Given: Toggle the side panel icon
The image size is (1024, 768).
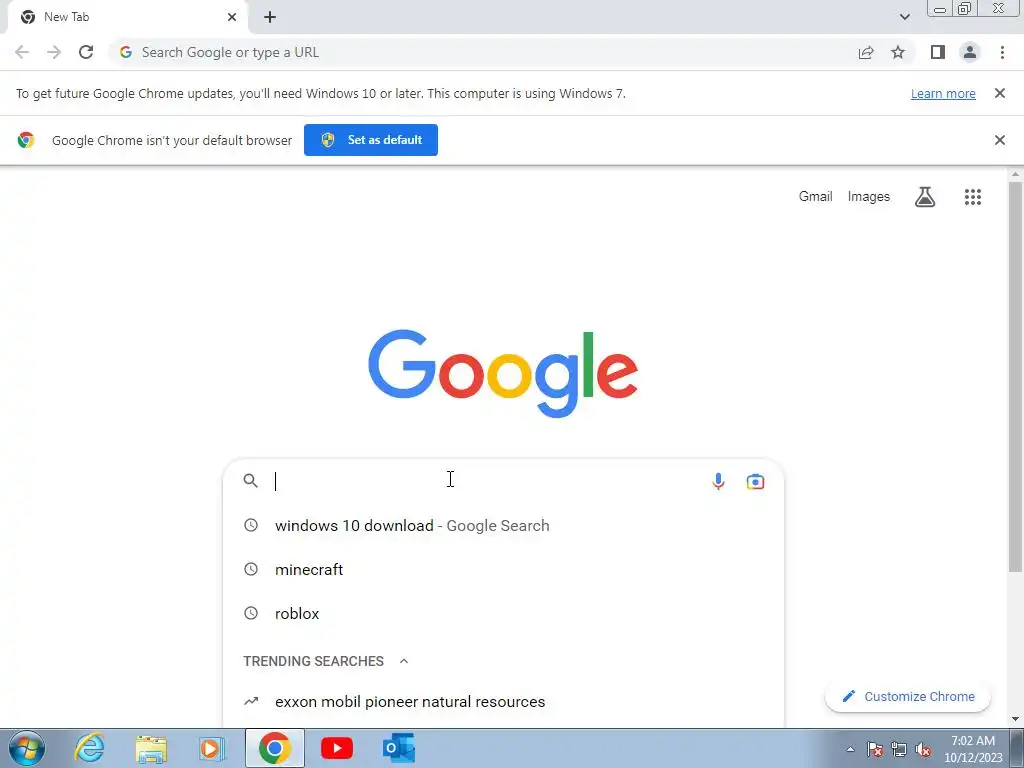Looking at the screenshot, I should tap(938, 52).
